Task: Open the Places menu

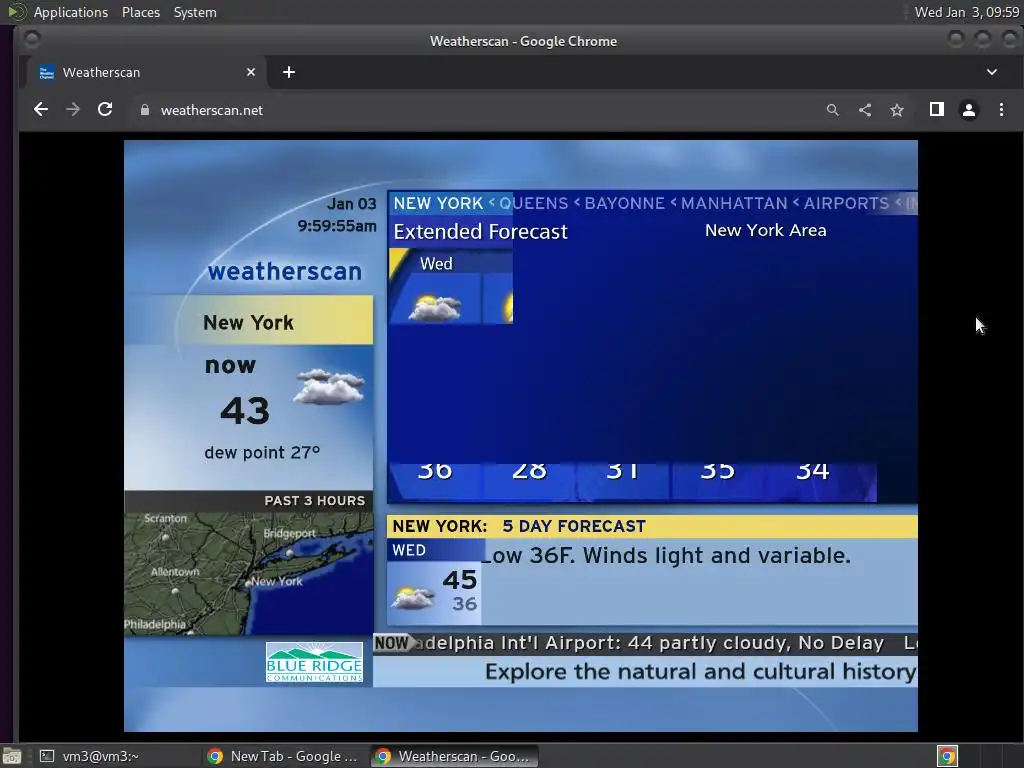Action: 140,12
